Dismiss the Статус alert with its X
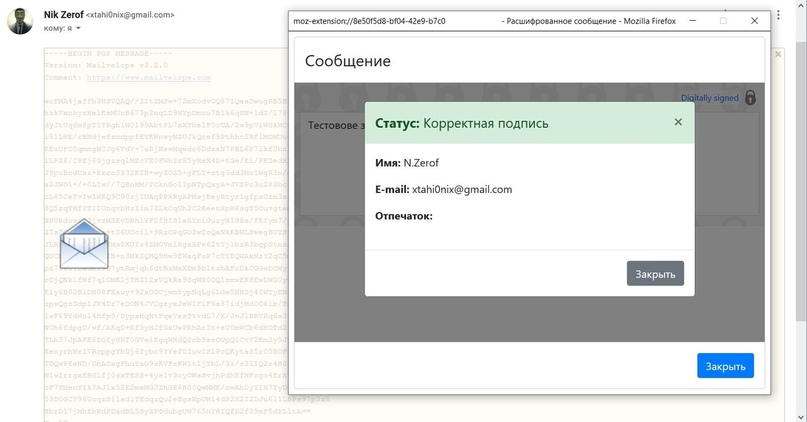Viewport: 807px width, 422px height. pos(678,122)
